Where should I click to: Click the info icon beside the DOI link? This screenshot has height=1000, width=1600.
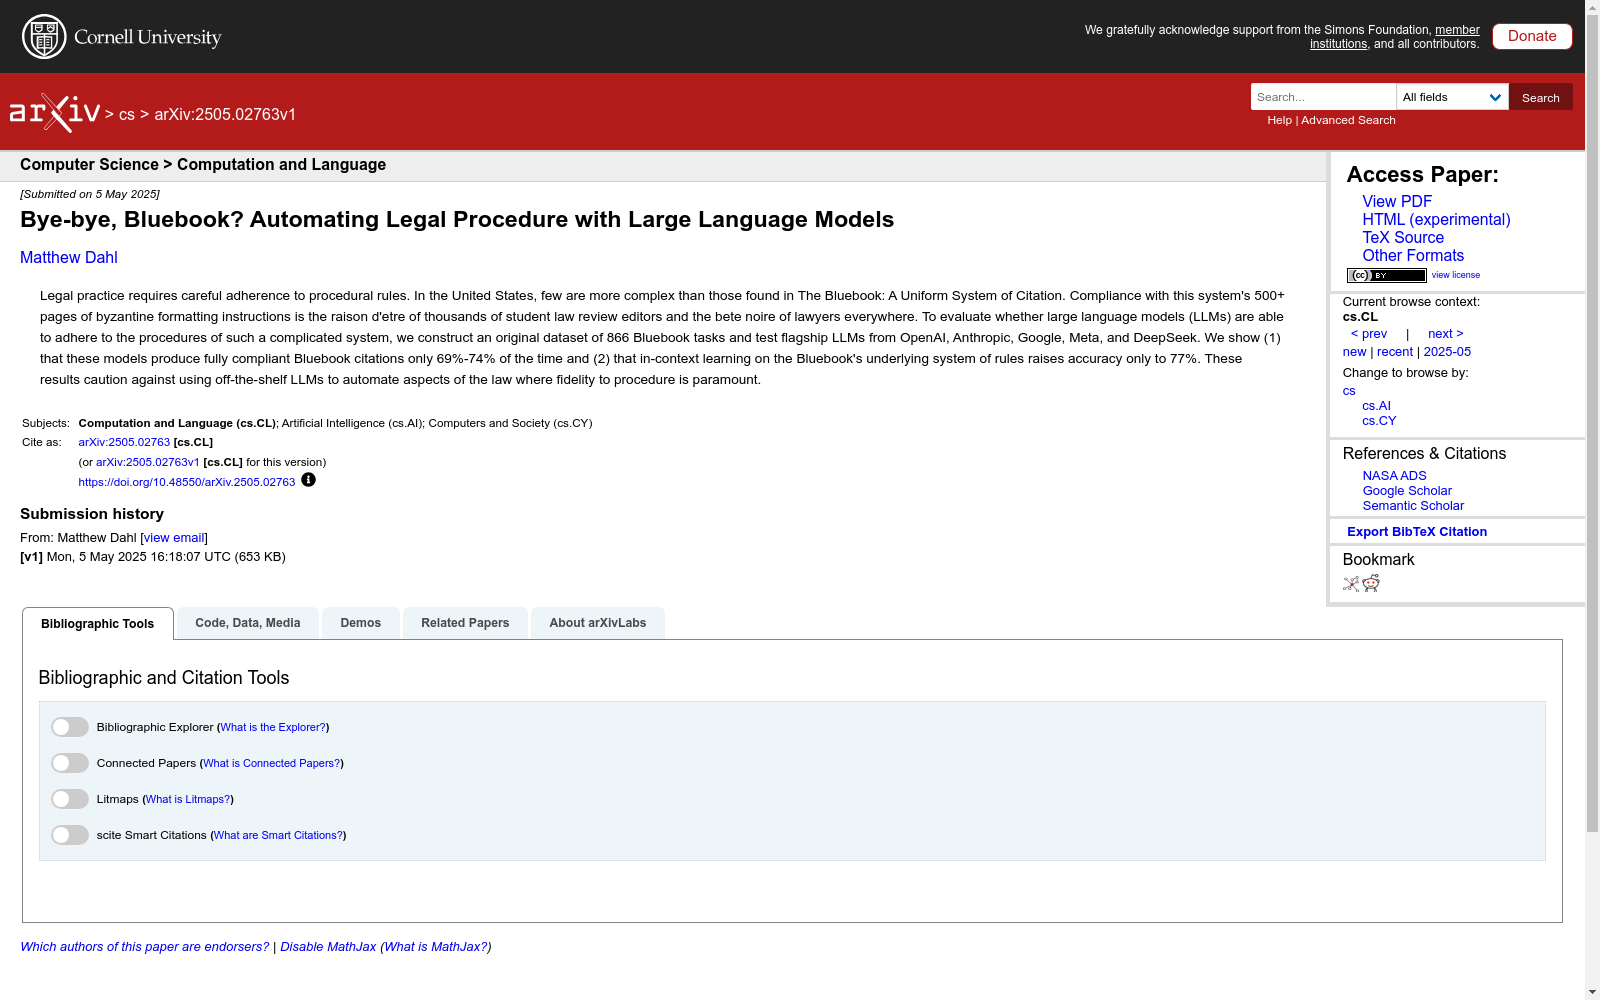(308, 480)
